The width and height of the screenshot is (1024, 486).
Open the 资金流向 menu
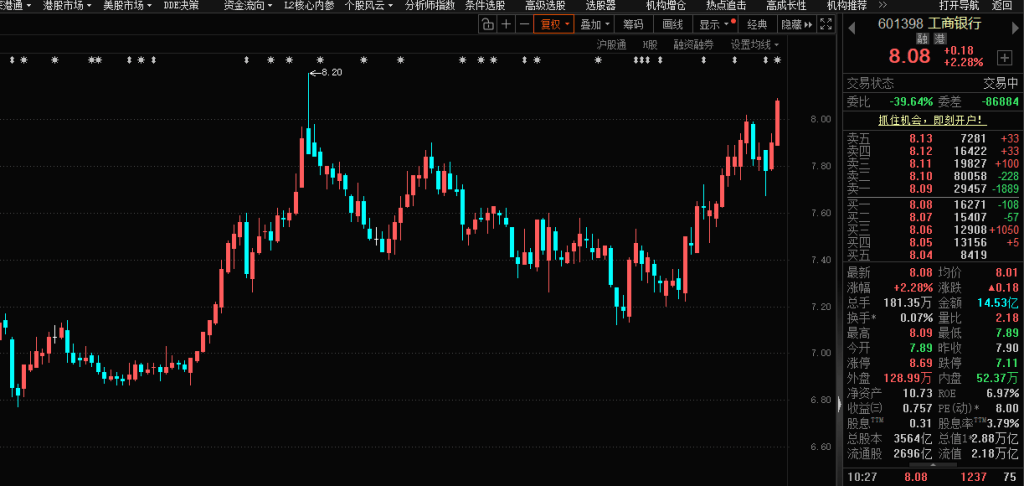[x=248, y=5]
